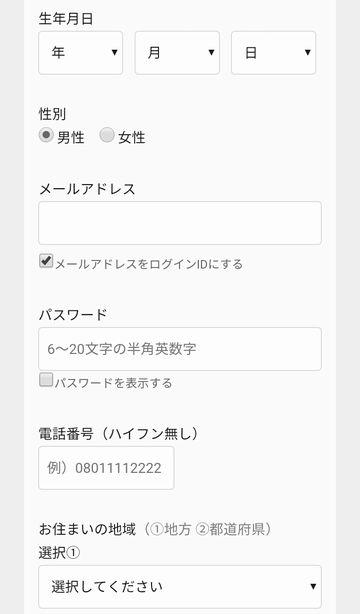360x614 pixels.
Task: Click the 女性 label text
Action: pos(132,138)
